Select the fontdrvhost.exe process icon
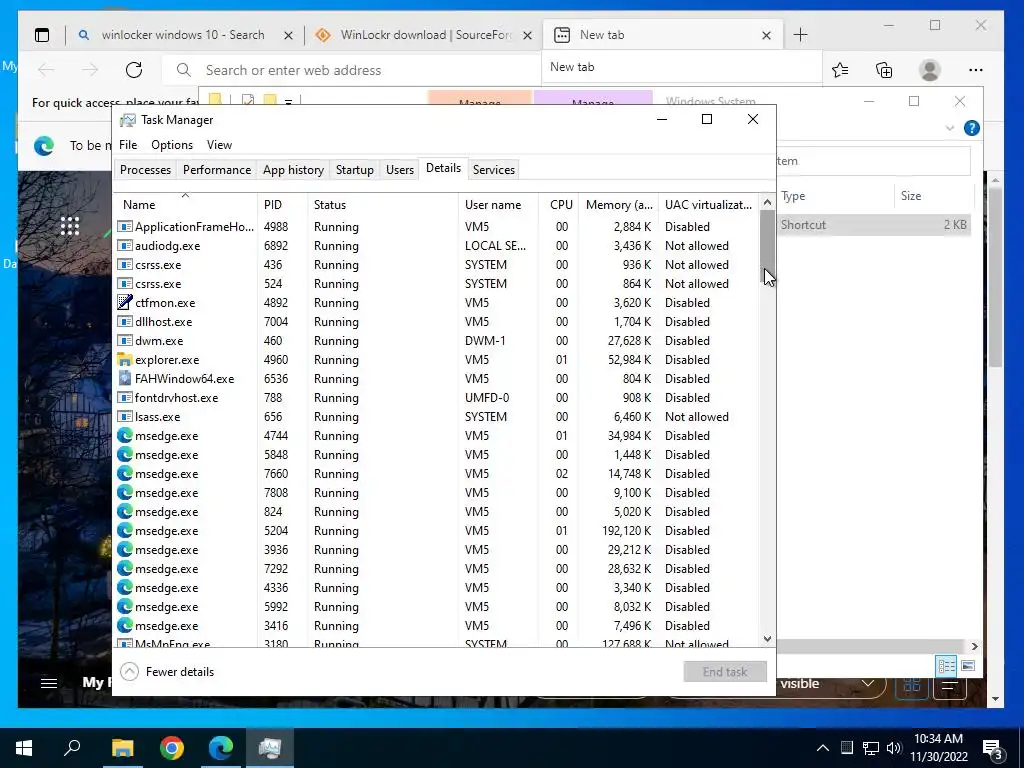The image size is (1024, 768). point(124,397)
